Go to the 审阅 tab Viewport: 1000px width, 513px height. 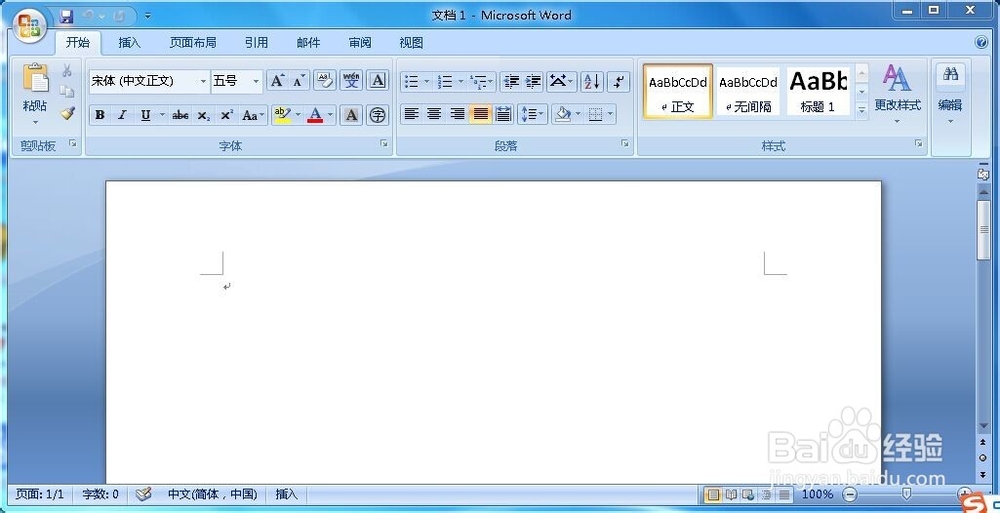[360, 43]
